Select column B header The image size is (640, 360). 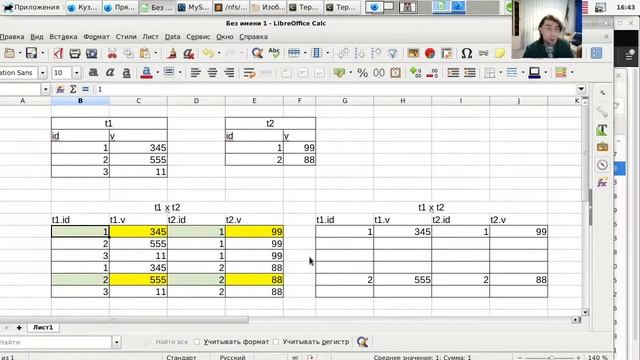(80, 100)
